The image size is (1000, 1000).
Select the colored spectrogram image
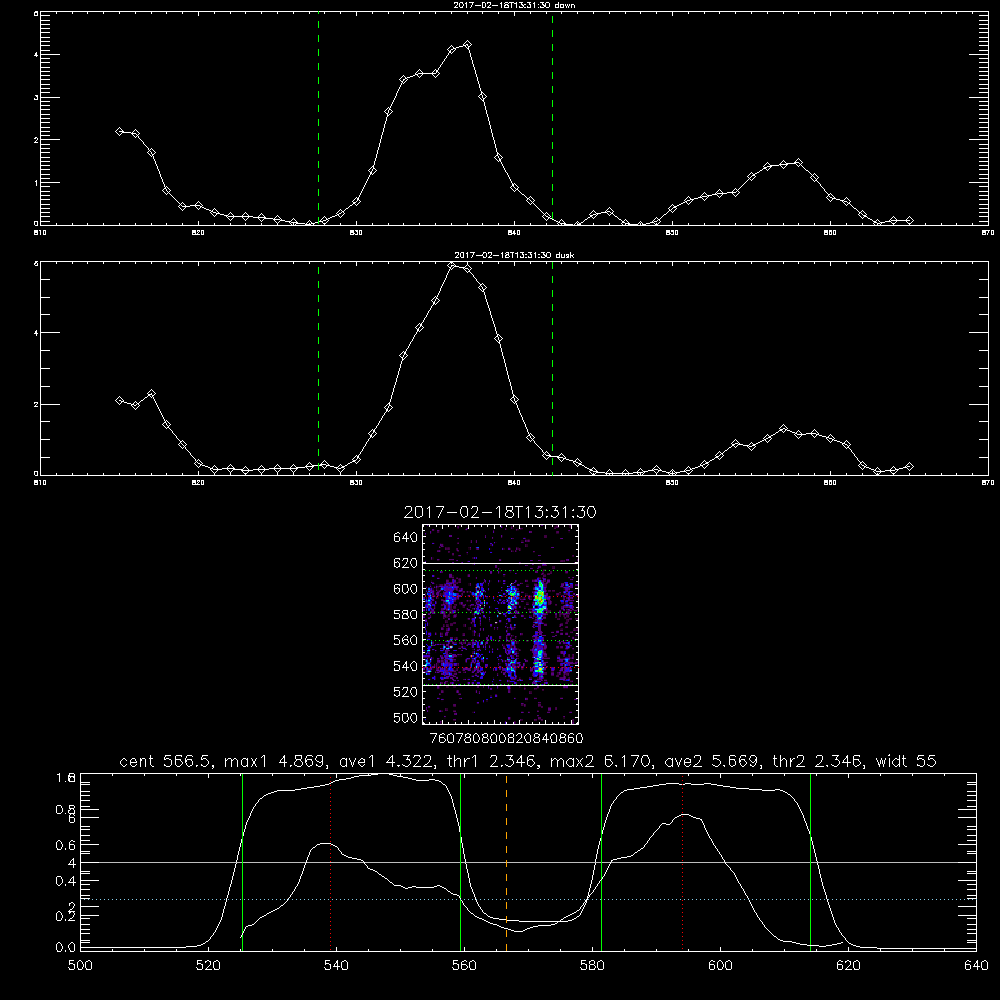coord(501,624)
